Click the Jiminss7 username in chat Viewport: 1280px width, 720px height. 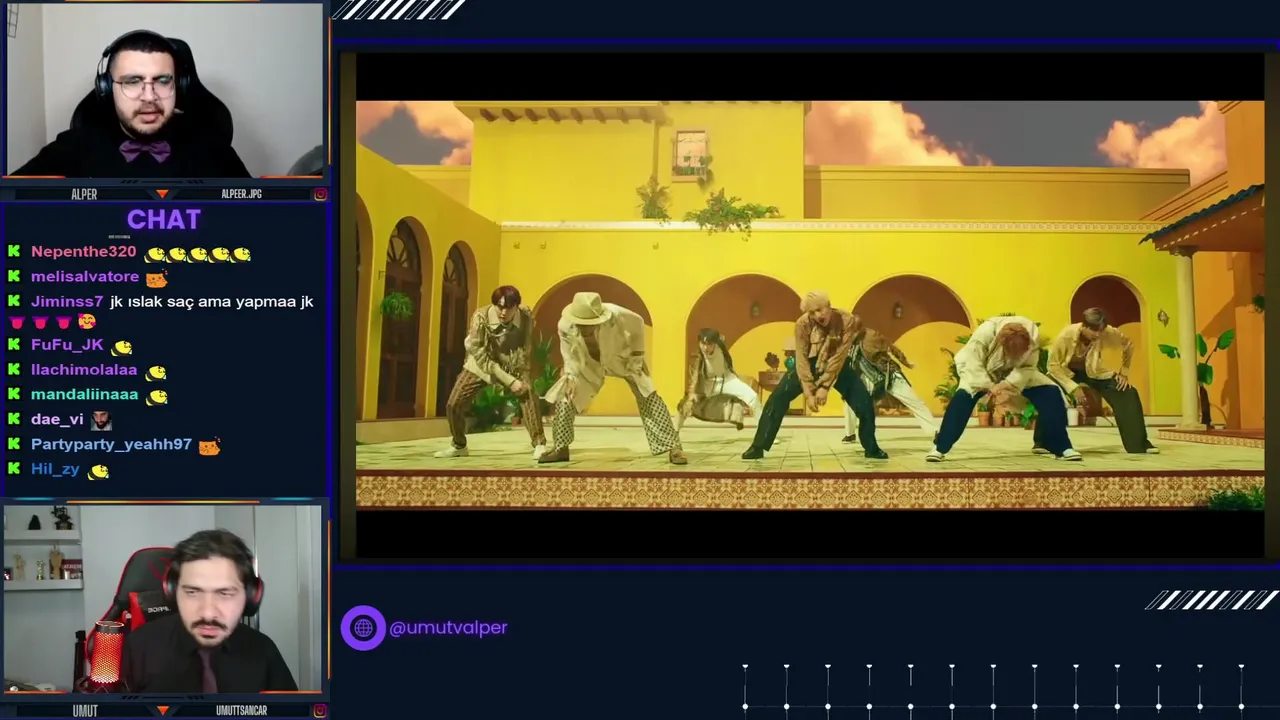(x=67, y=301)
